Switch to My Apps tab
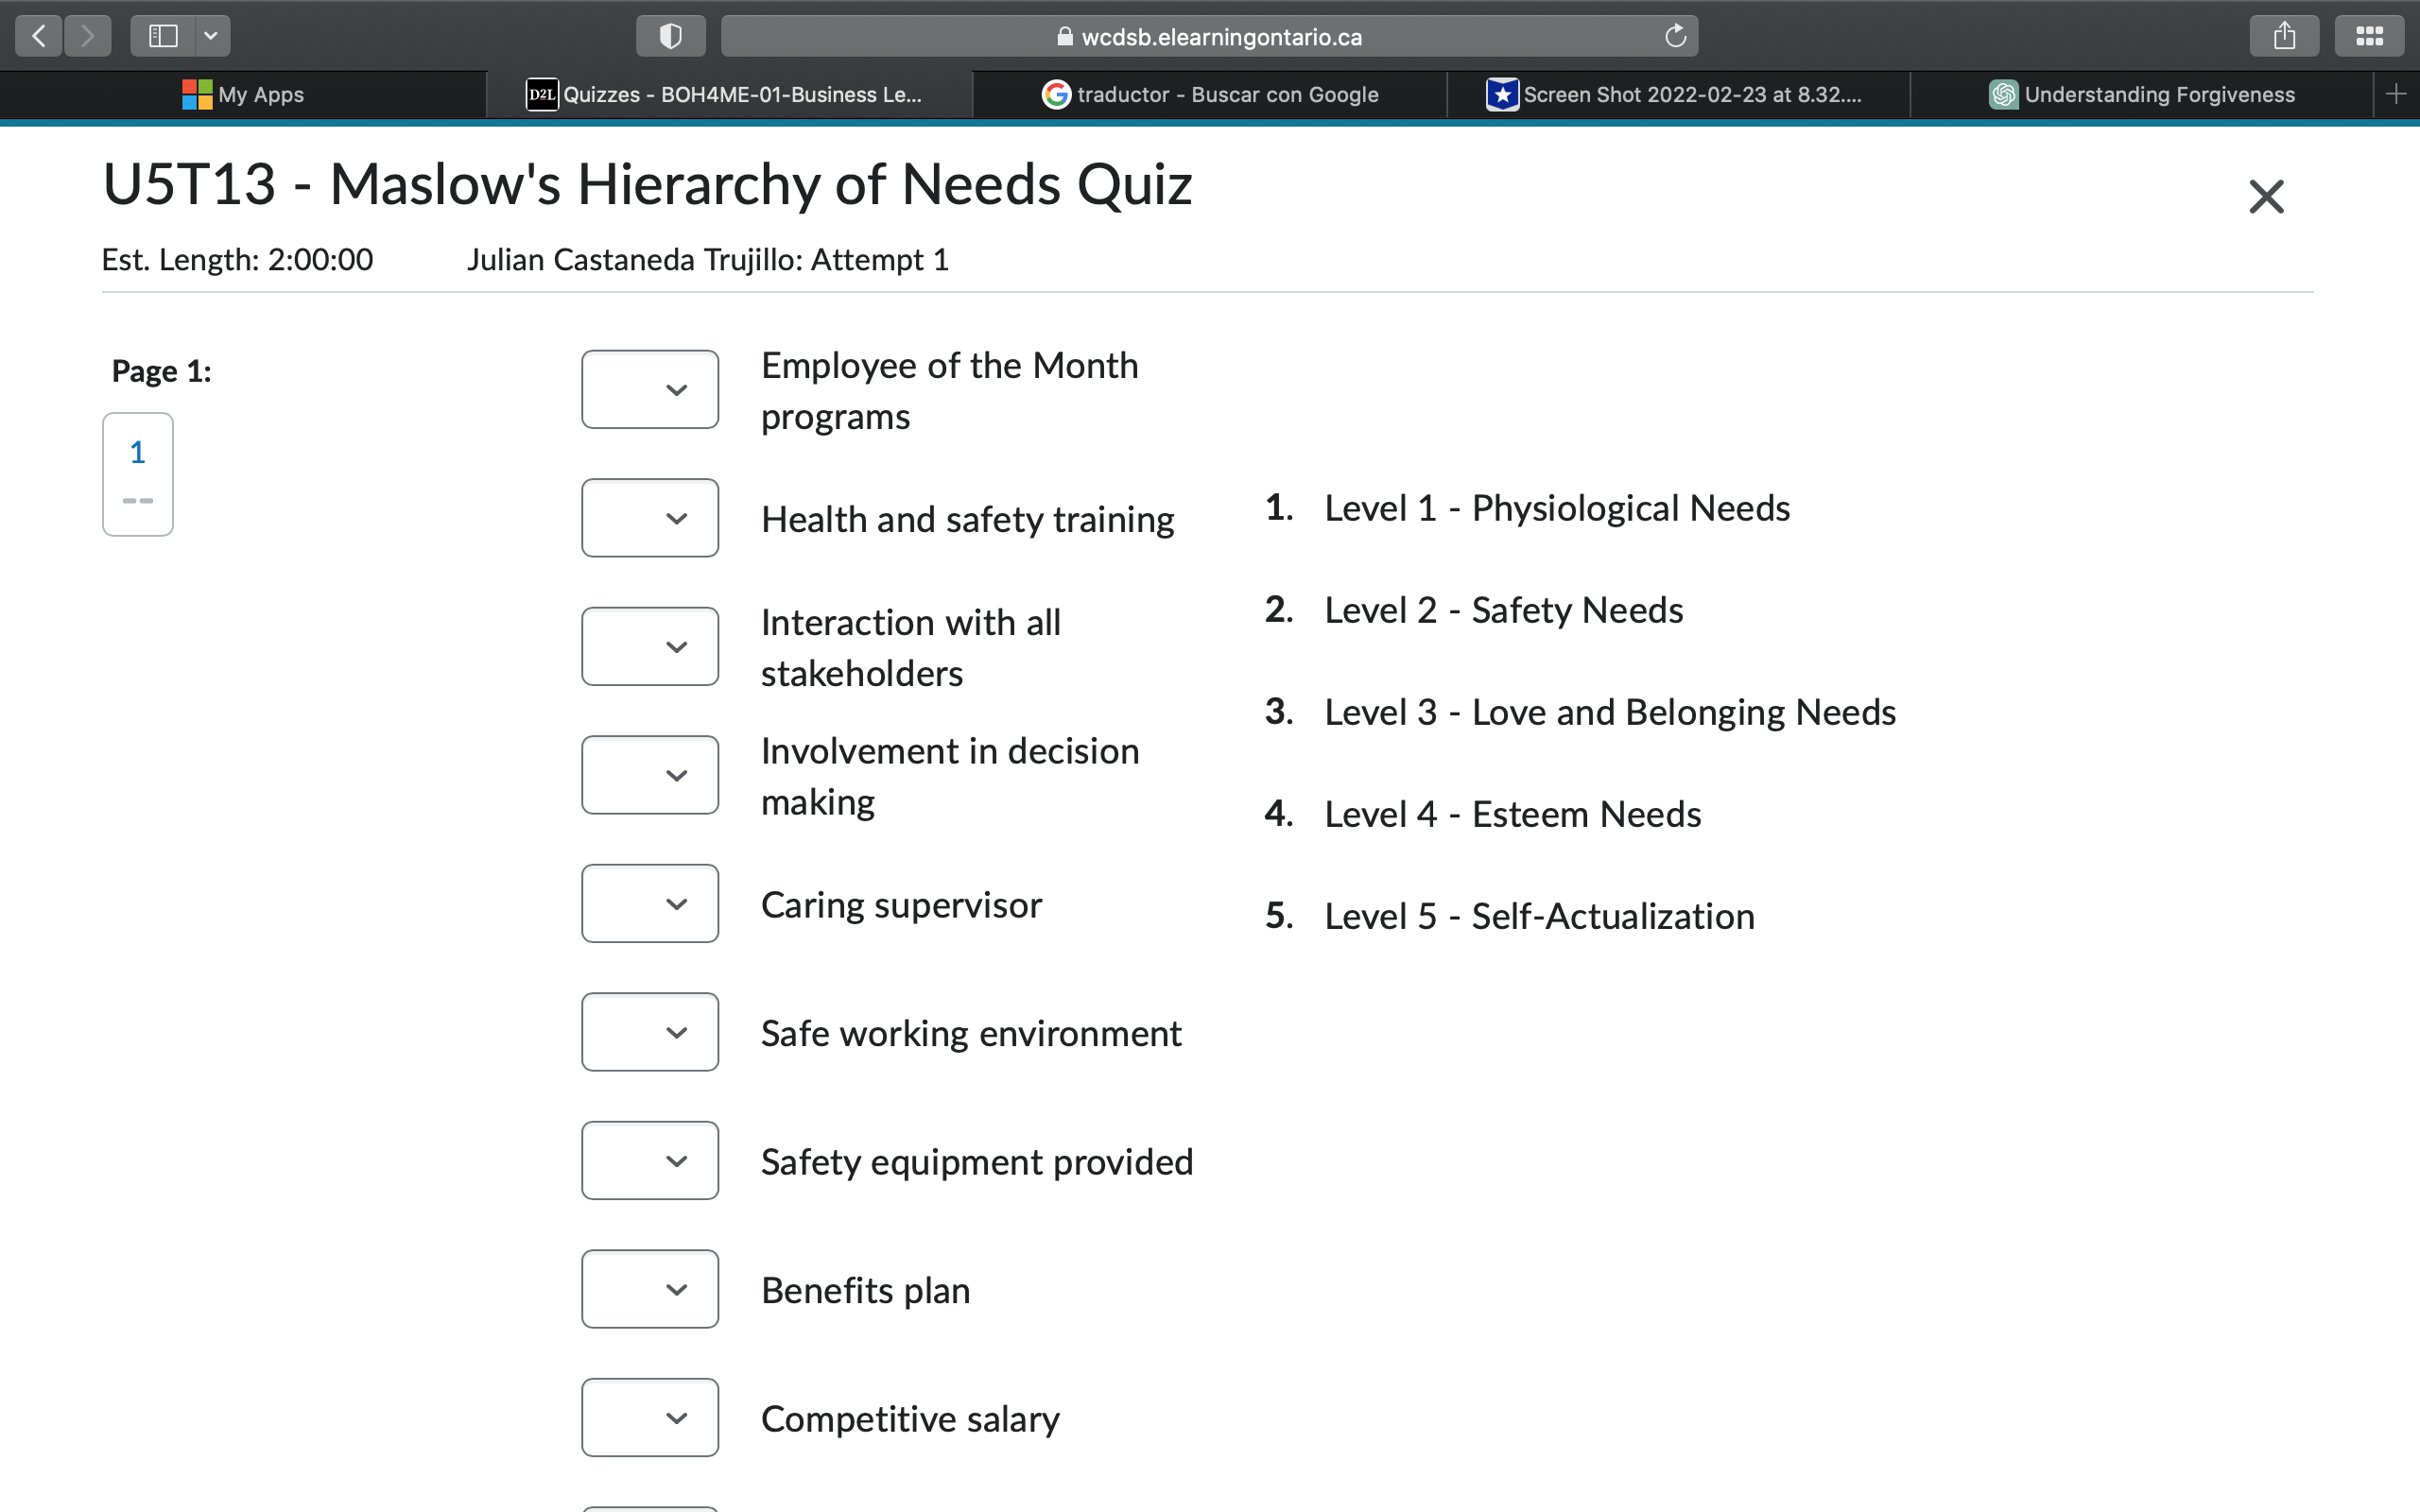This screenshot has width=2420, height=1512. tap(243, 94)
